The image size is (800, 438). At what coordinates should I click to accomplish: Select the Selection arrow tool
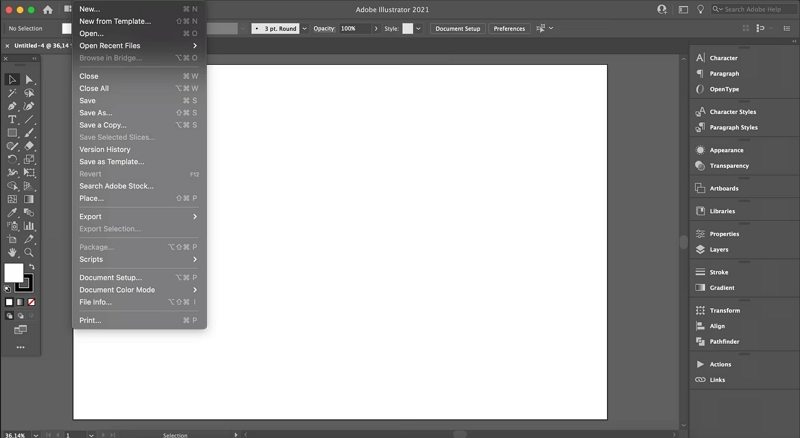coord(12,79)
